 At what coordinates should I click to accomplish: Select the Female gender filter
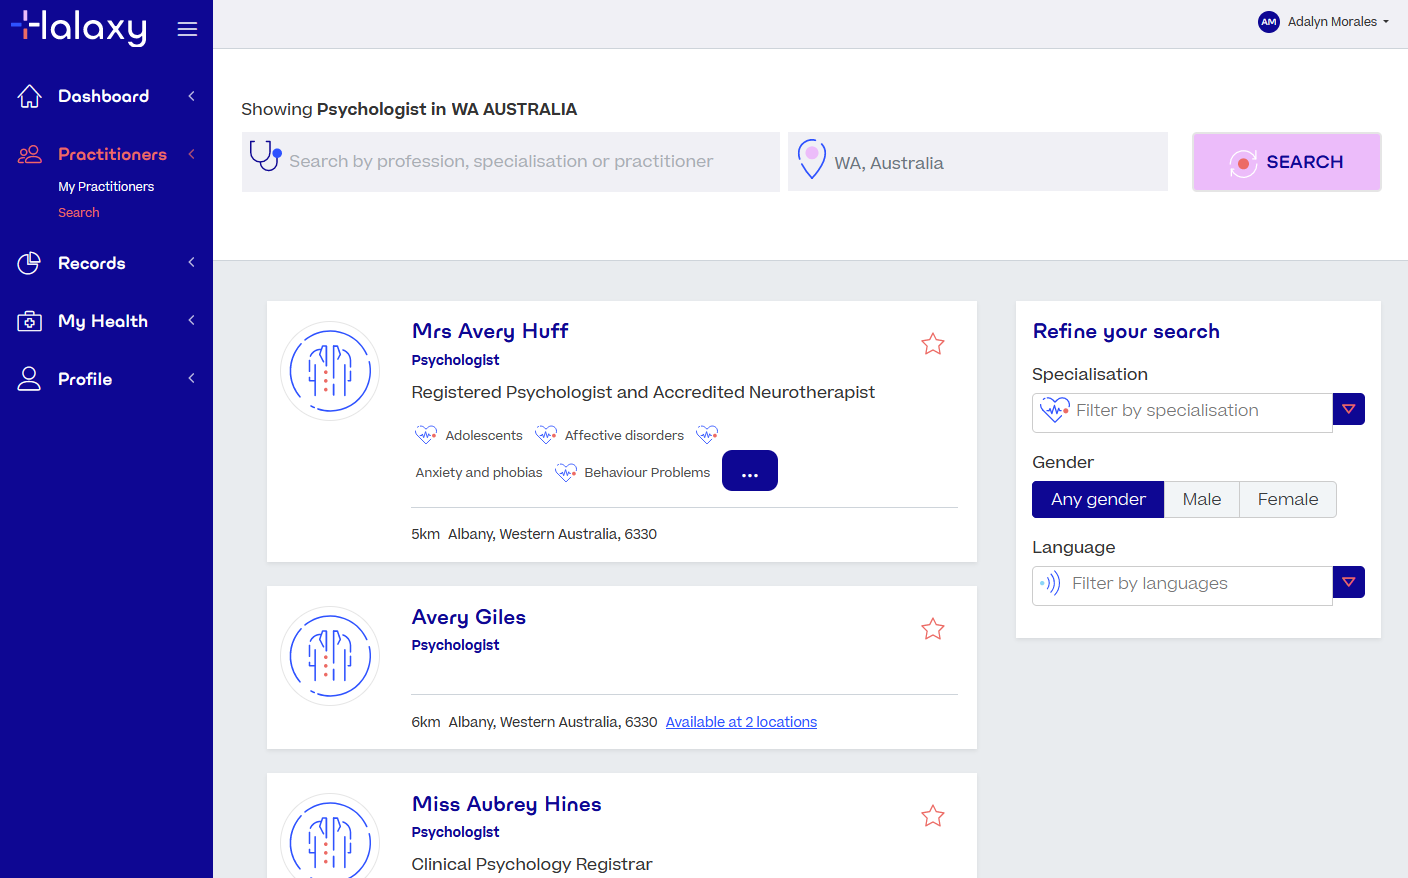(1288, 499)
